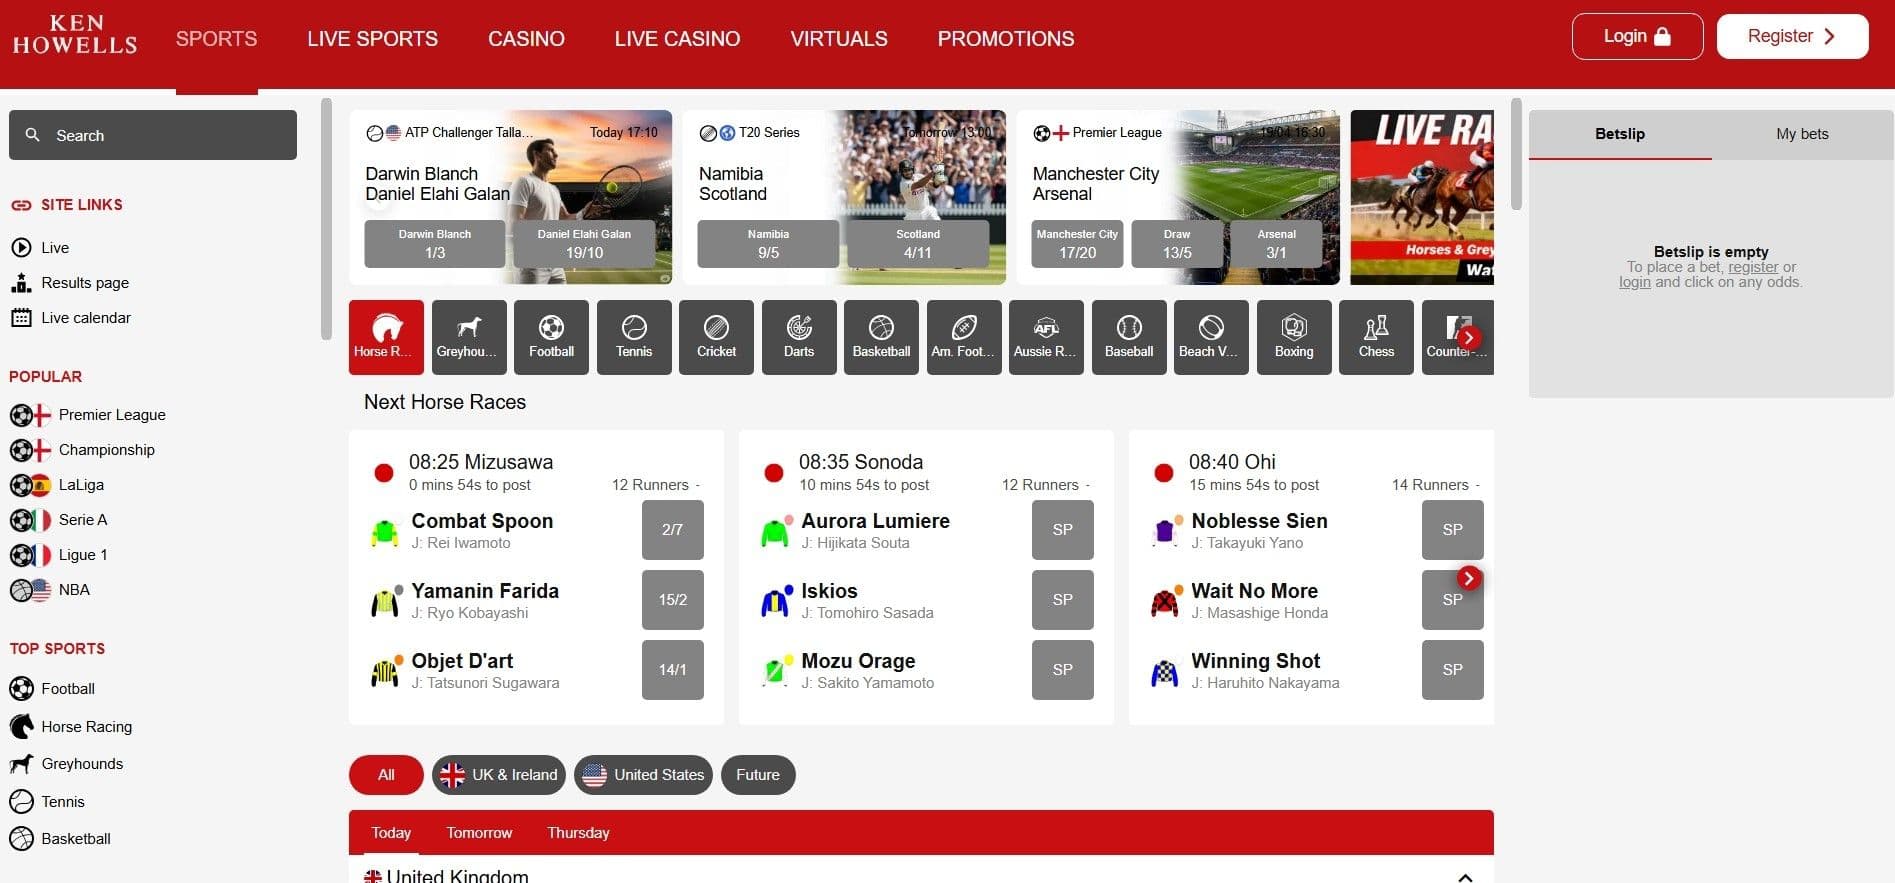Image resolution: width=1895 pixels, height=883 pixels.
Task: Bet on Darwin Blanch at 1/3
Action: pos(435,244)
